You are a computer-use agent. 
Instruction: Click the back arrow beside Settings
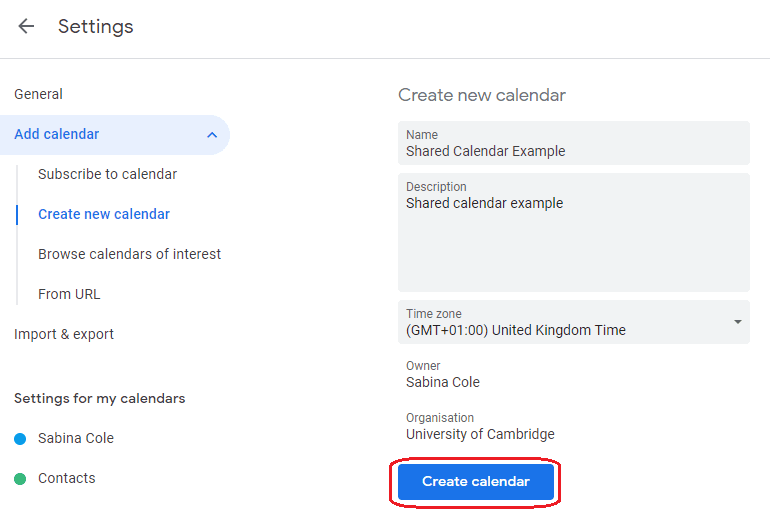click(26, 27)
